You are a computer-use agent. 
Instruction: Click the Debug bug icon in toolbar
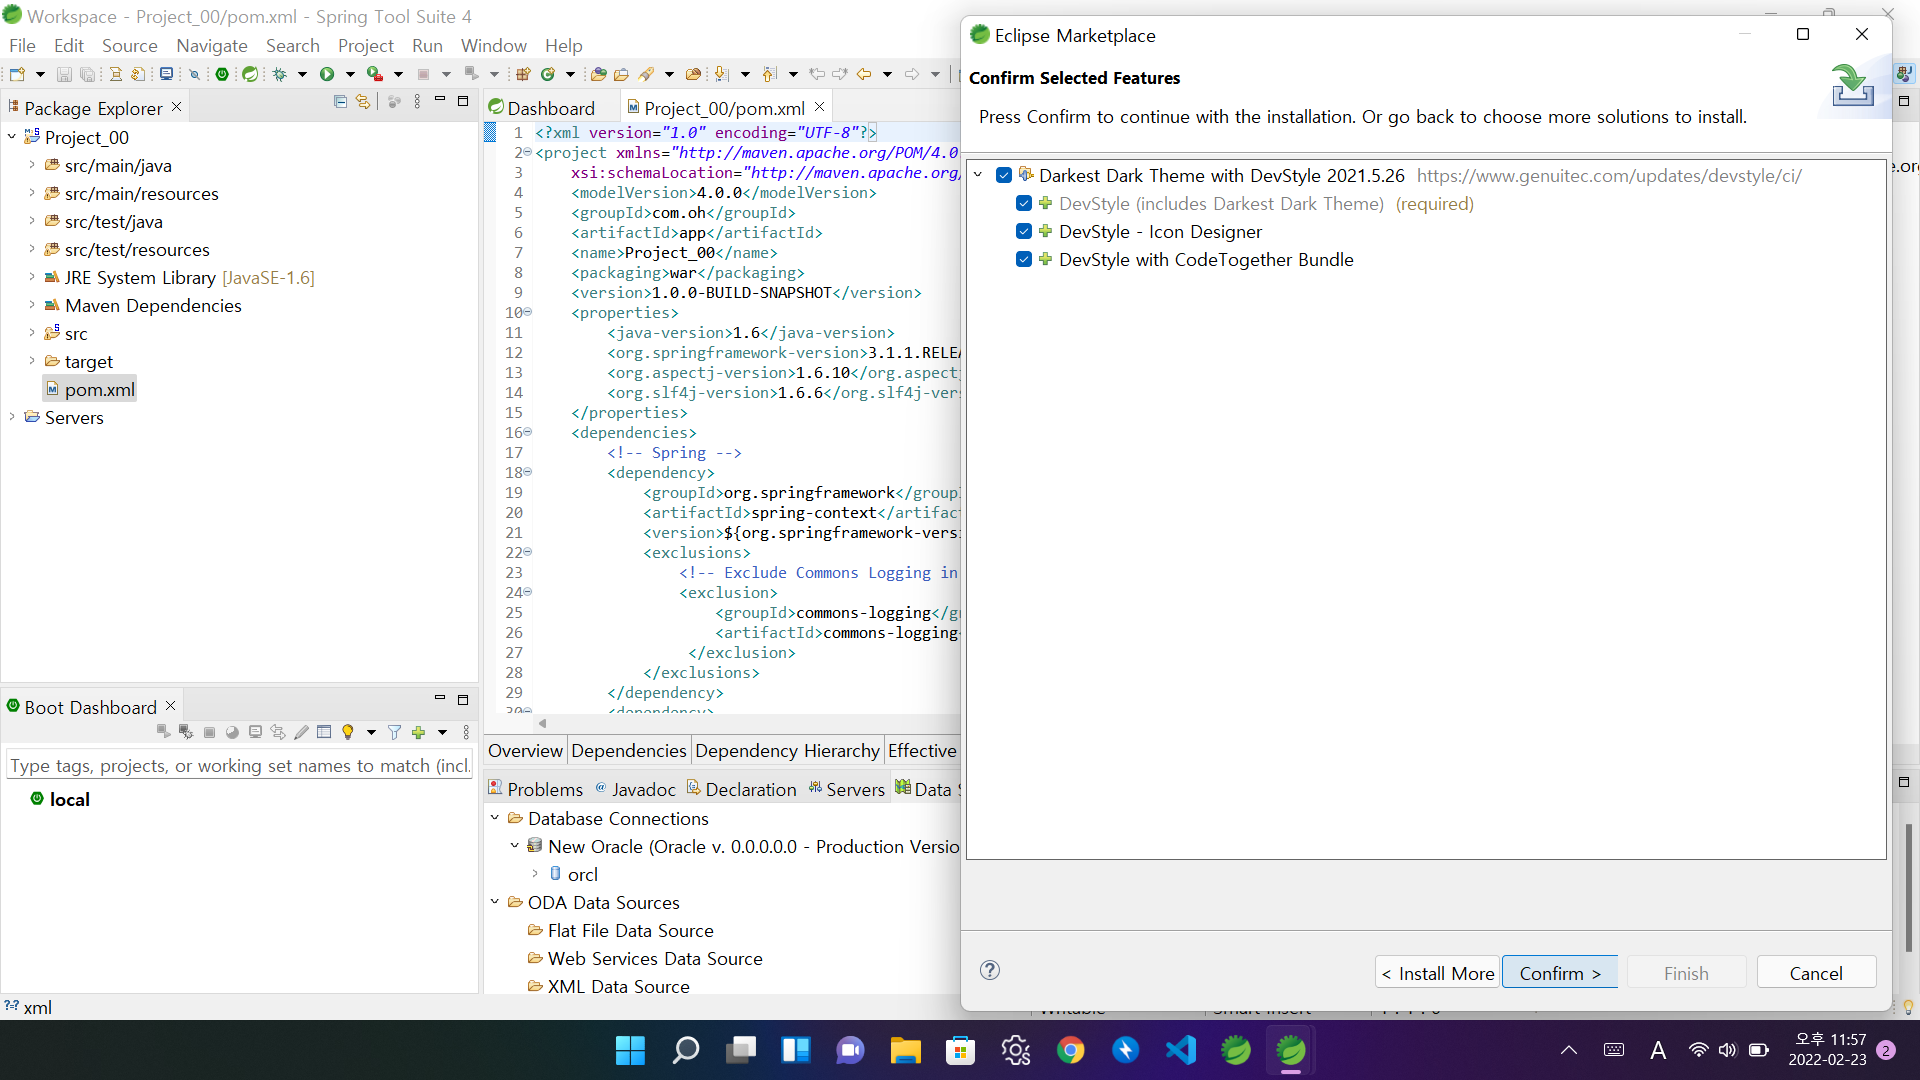coord(280,74)
